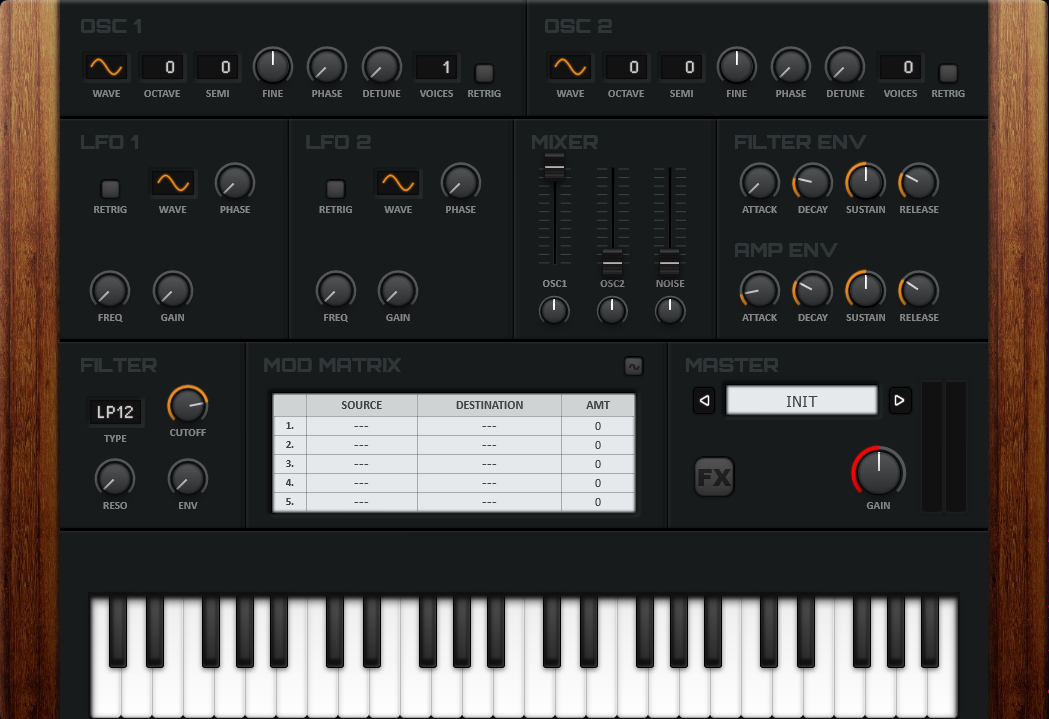Click OSC 1 semi value box
This screenshot has width=1049, height=719.
coord(217,67)
